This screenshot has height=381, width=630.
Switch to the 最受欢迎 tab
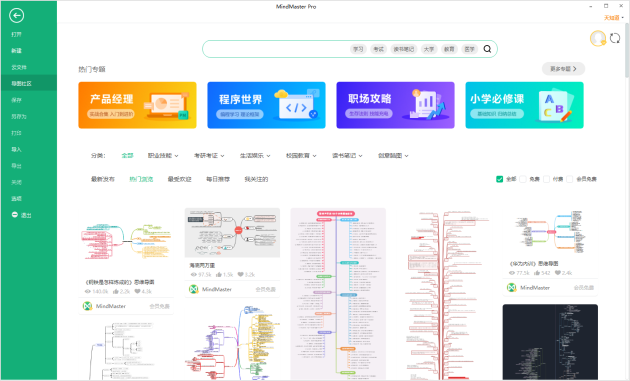pyautogui.click(x=180, y=179)
